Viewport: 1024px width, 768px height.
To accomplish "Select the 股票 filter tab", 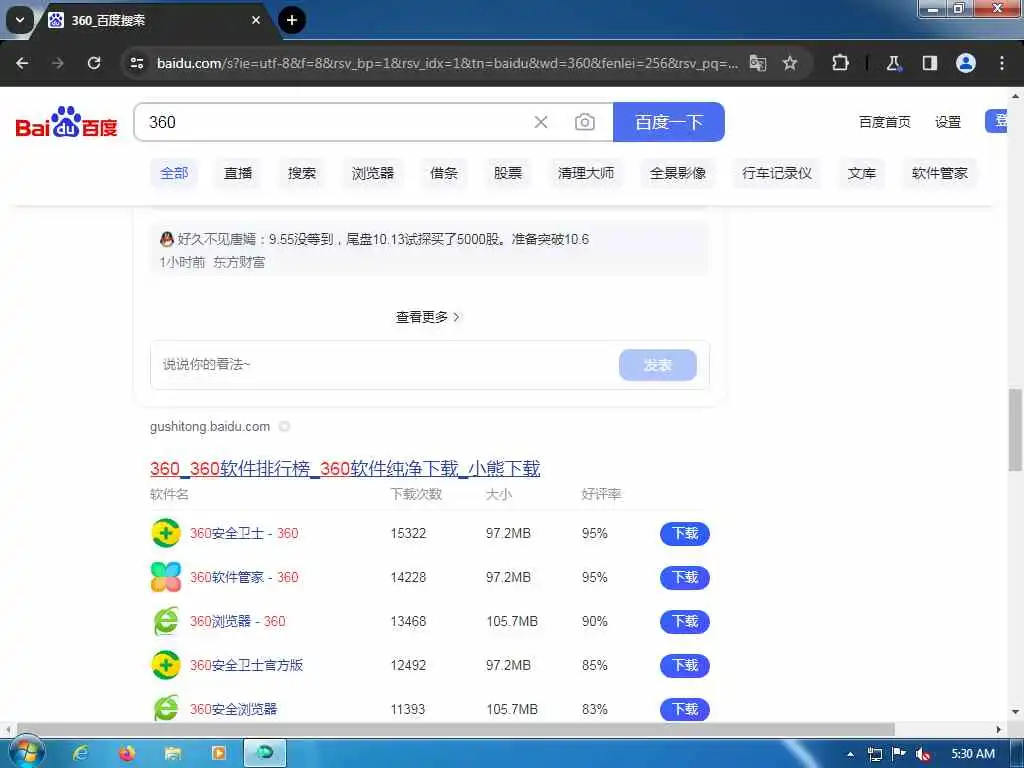I will 508,173.
